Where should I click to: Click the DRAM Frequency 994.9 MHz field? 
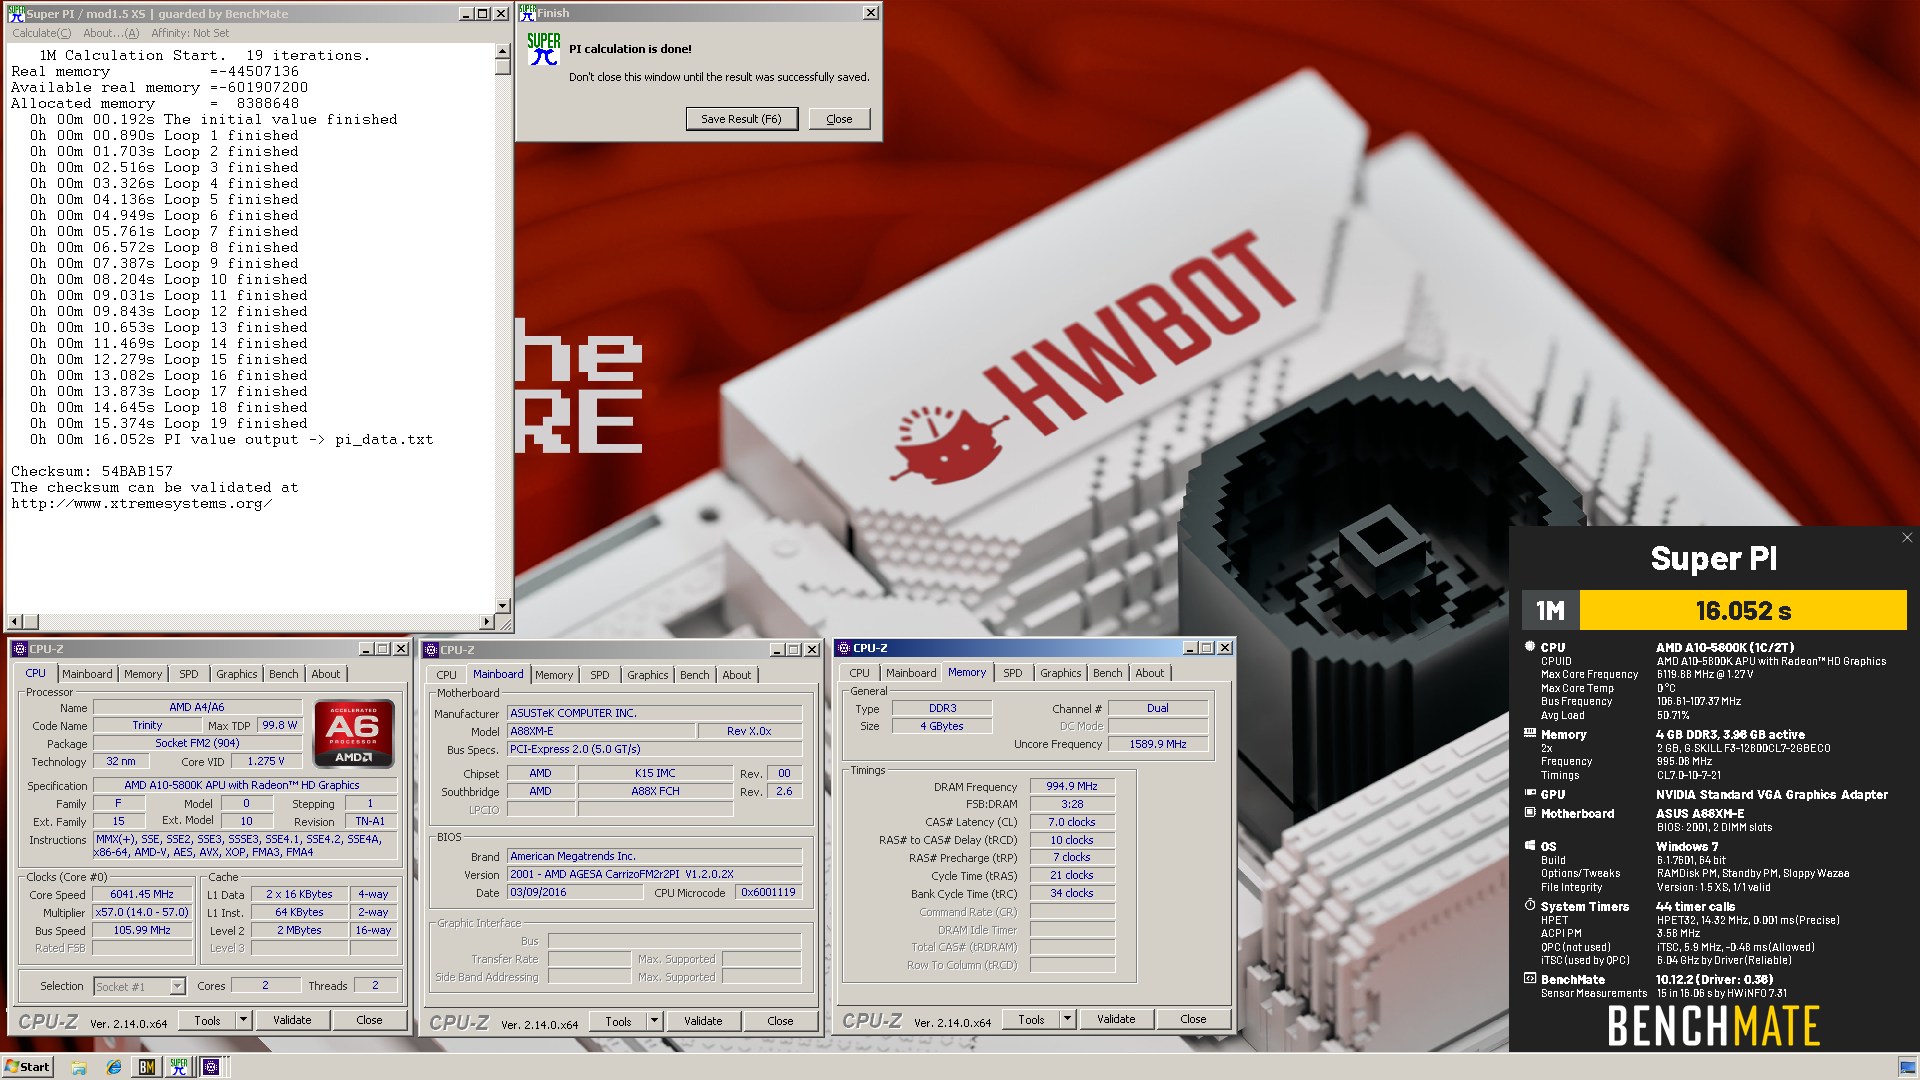[x=1072, y=786]
